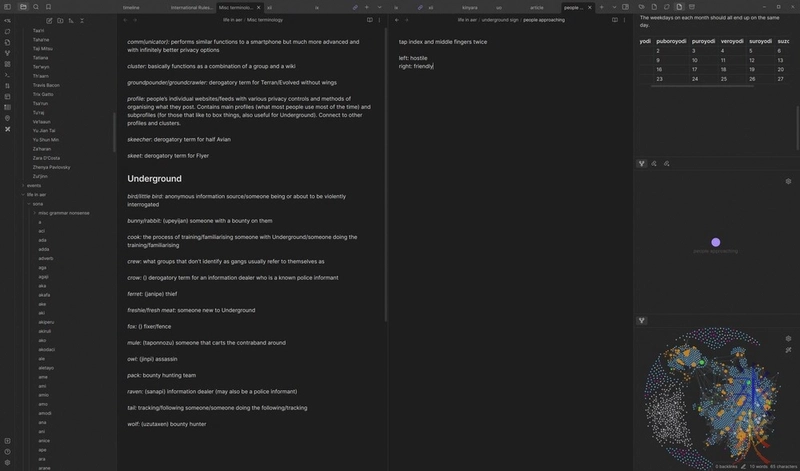Switch to the kinyara tab
The image size is (800, 471).
pos(470,8)
